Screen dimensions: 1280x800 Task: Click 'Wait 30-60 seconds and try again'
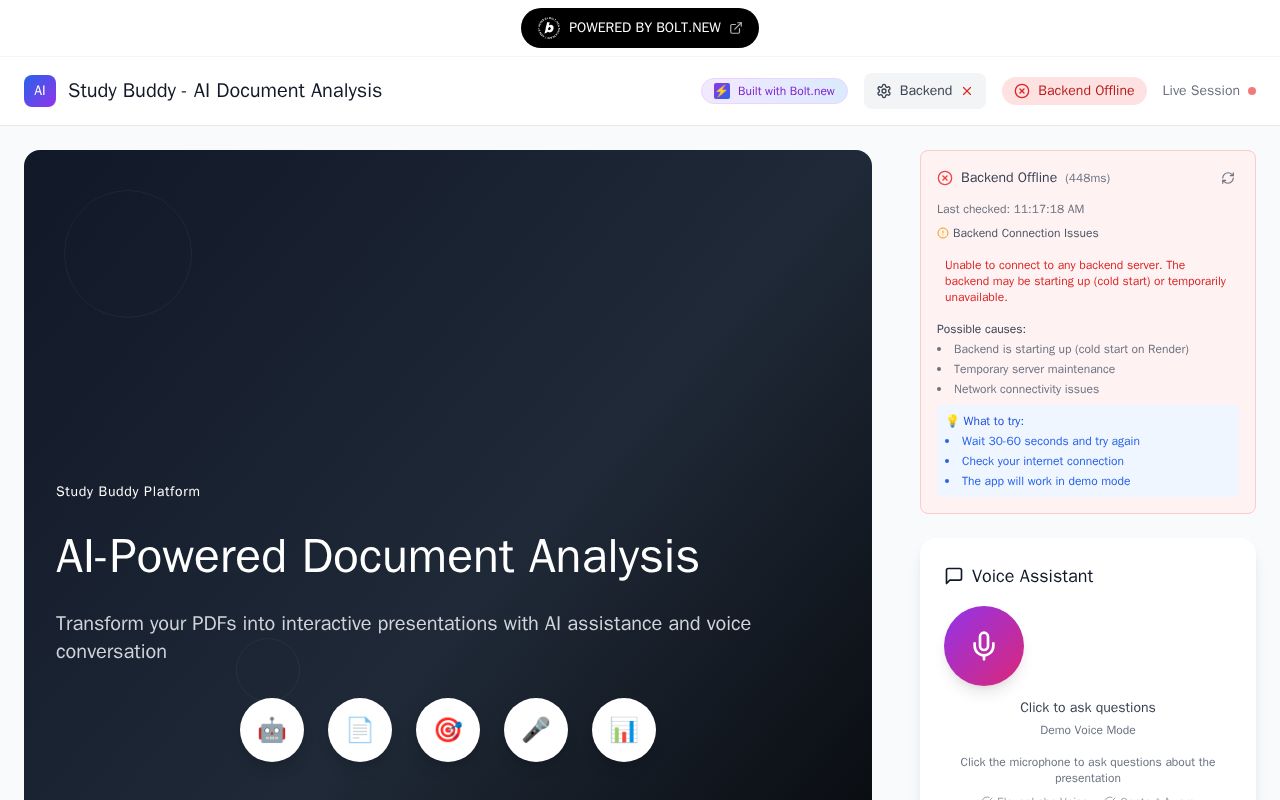point(1051,441)
